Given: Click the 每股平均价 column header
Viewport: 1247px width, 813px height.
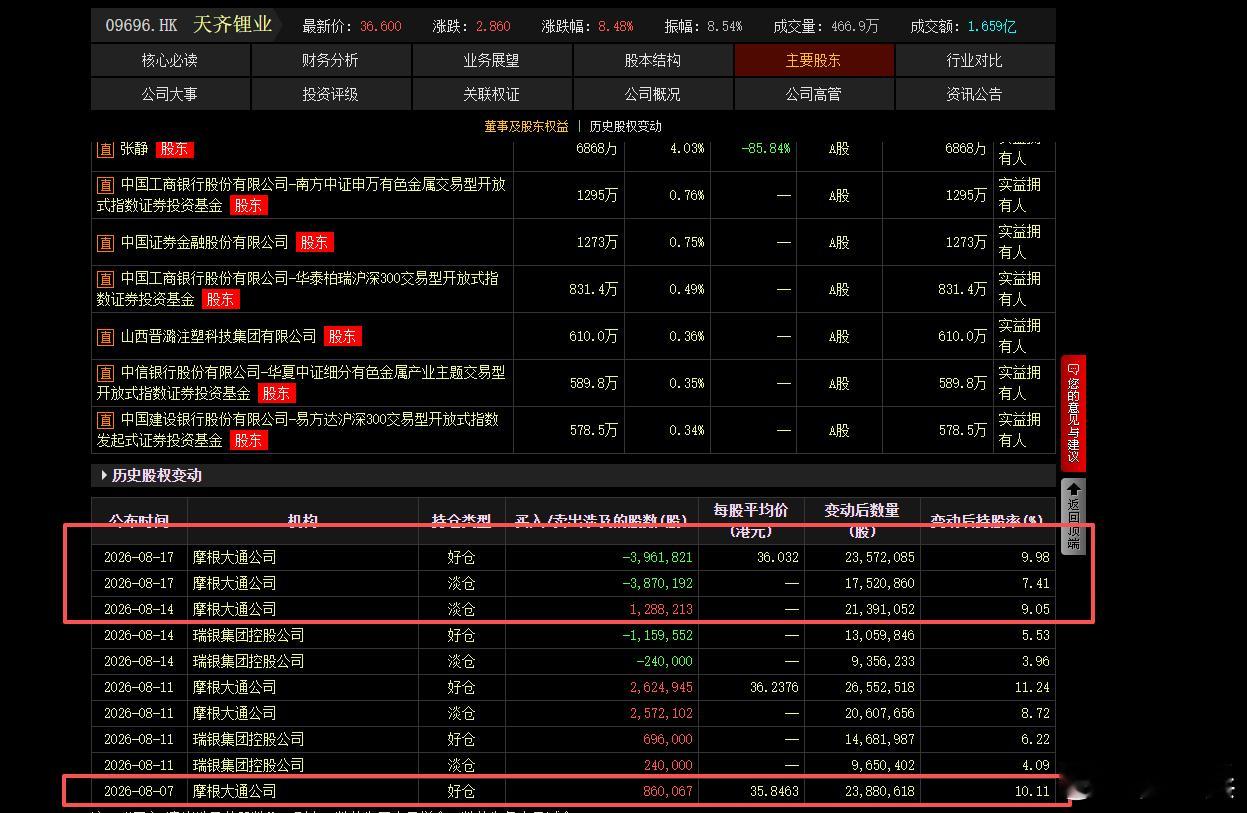Looking at the screenshot, I should tap(750, 520).
